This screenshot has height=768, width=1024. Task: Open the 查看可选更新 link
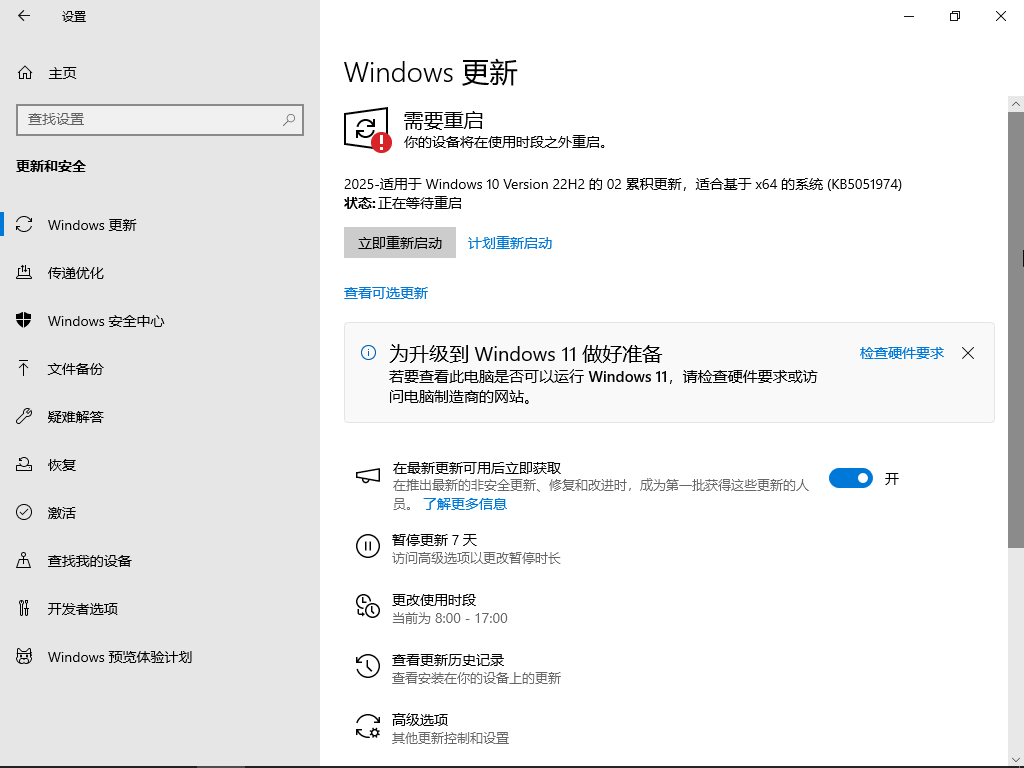386,293
